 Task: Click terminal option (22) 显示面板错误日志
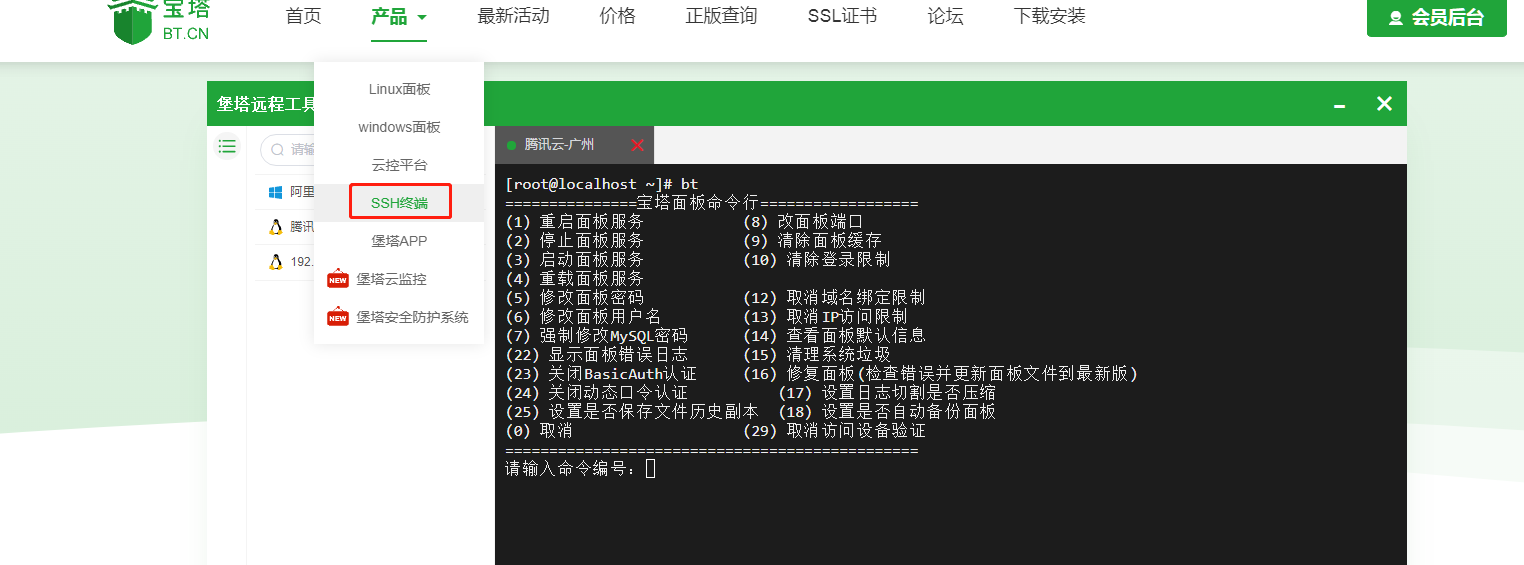[597, 355]
